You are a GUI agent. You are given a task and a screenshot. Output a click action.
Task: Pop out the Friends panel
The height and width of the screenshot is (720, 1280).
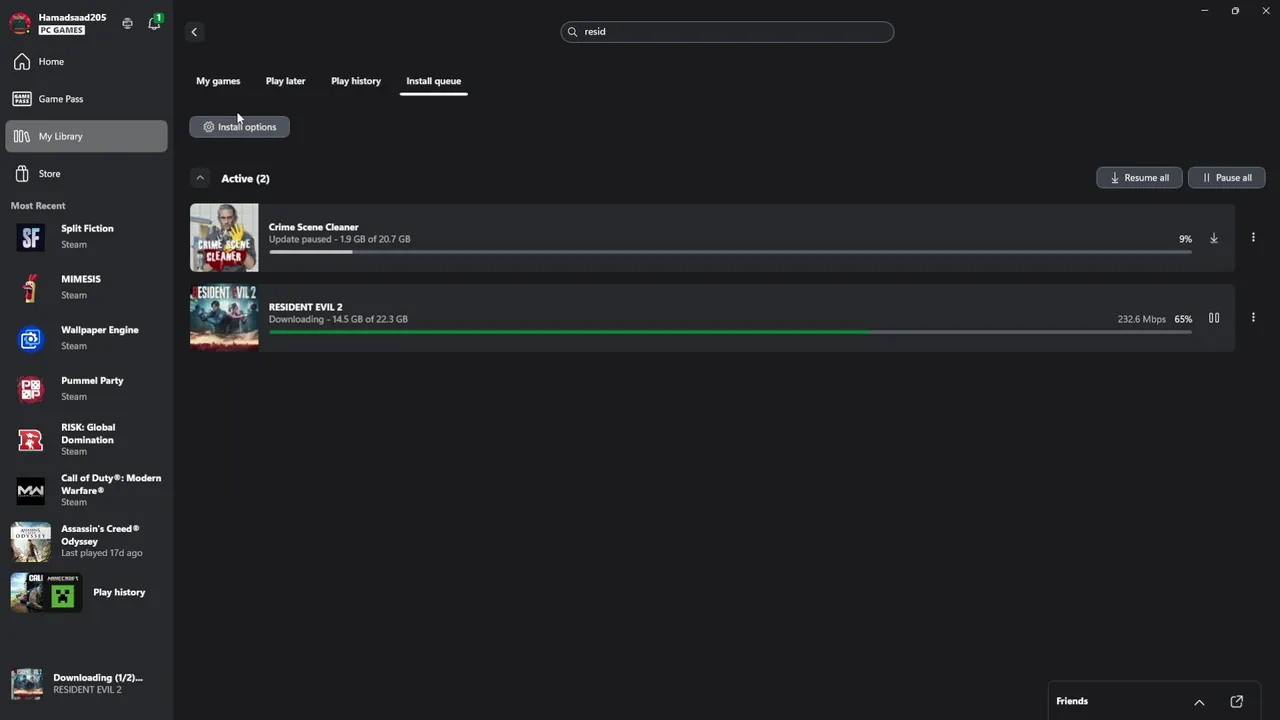coord(1236,702)
